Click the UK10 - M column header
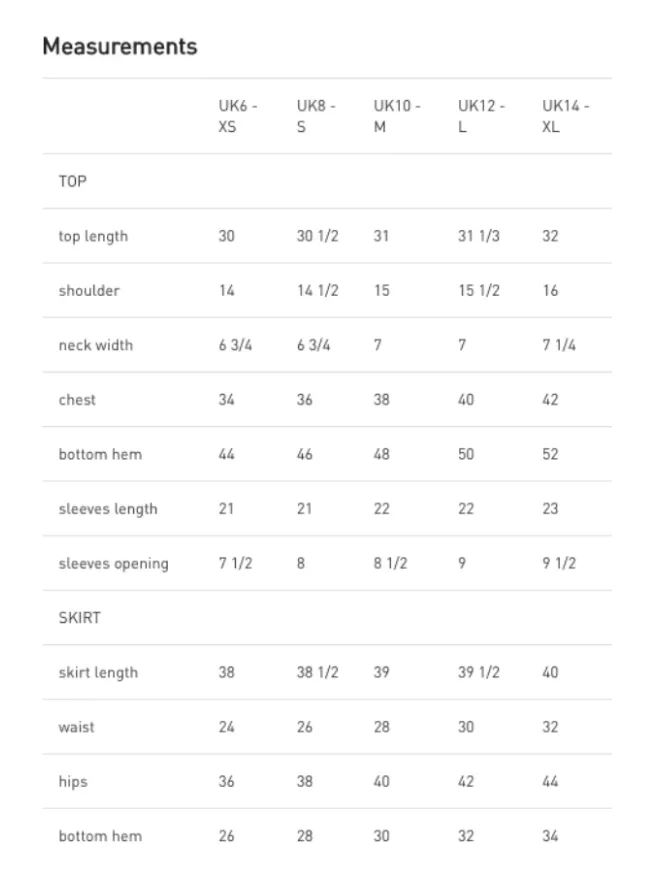The width and height of the screenshot is (660, 880). (397, 116)
